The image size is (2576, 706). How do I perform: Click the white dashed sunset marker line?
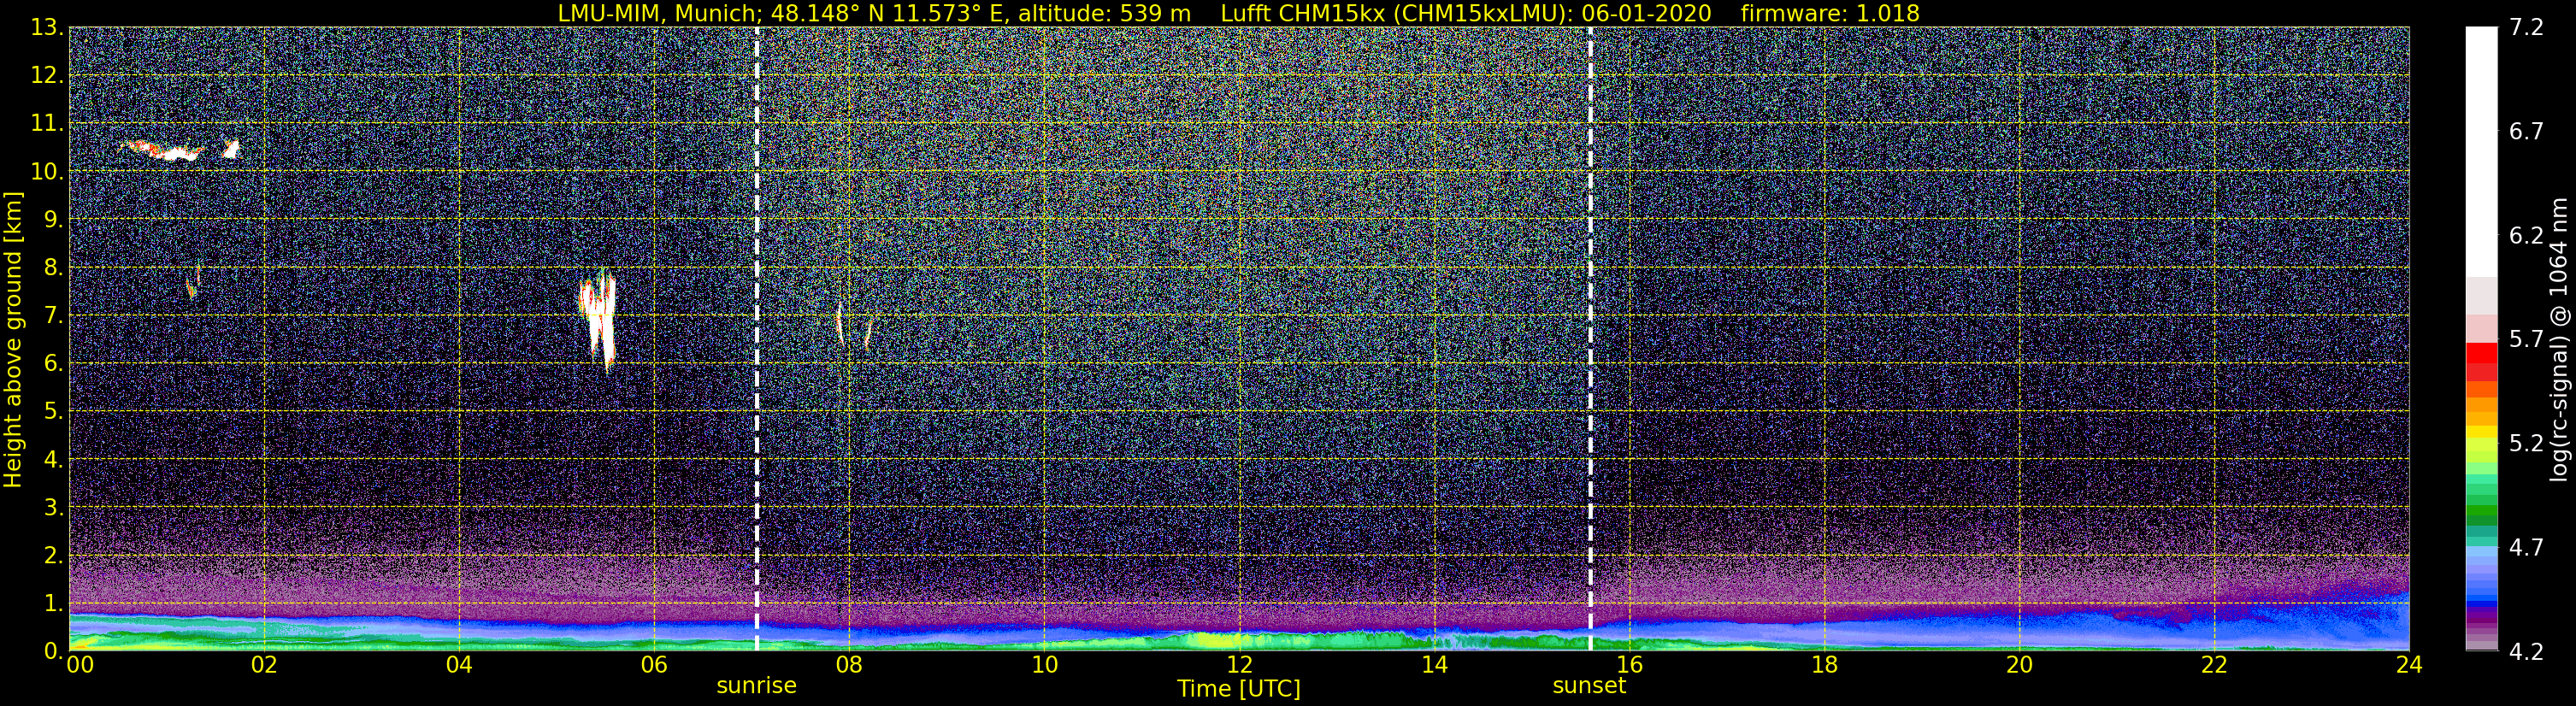[x=1590, y=339]
